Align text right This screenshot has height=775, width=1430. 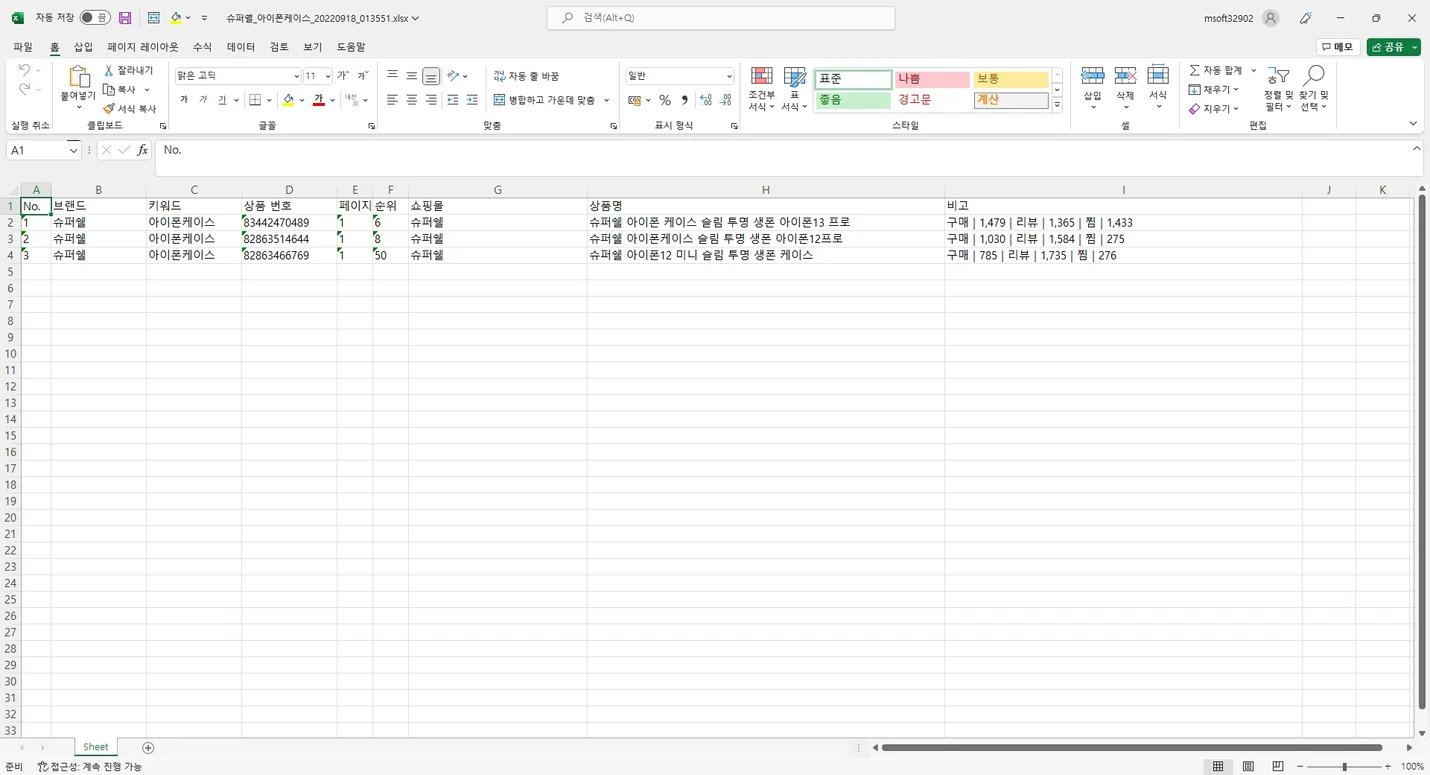click(431, 100)
